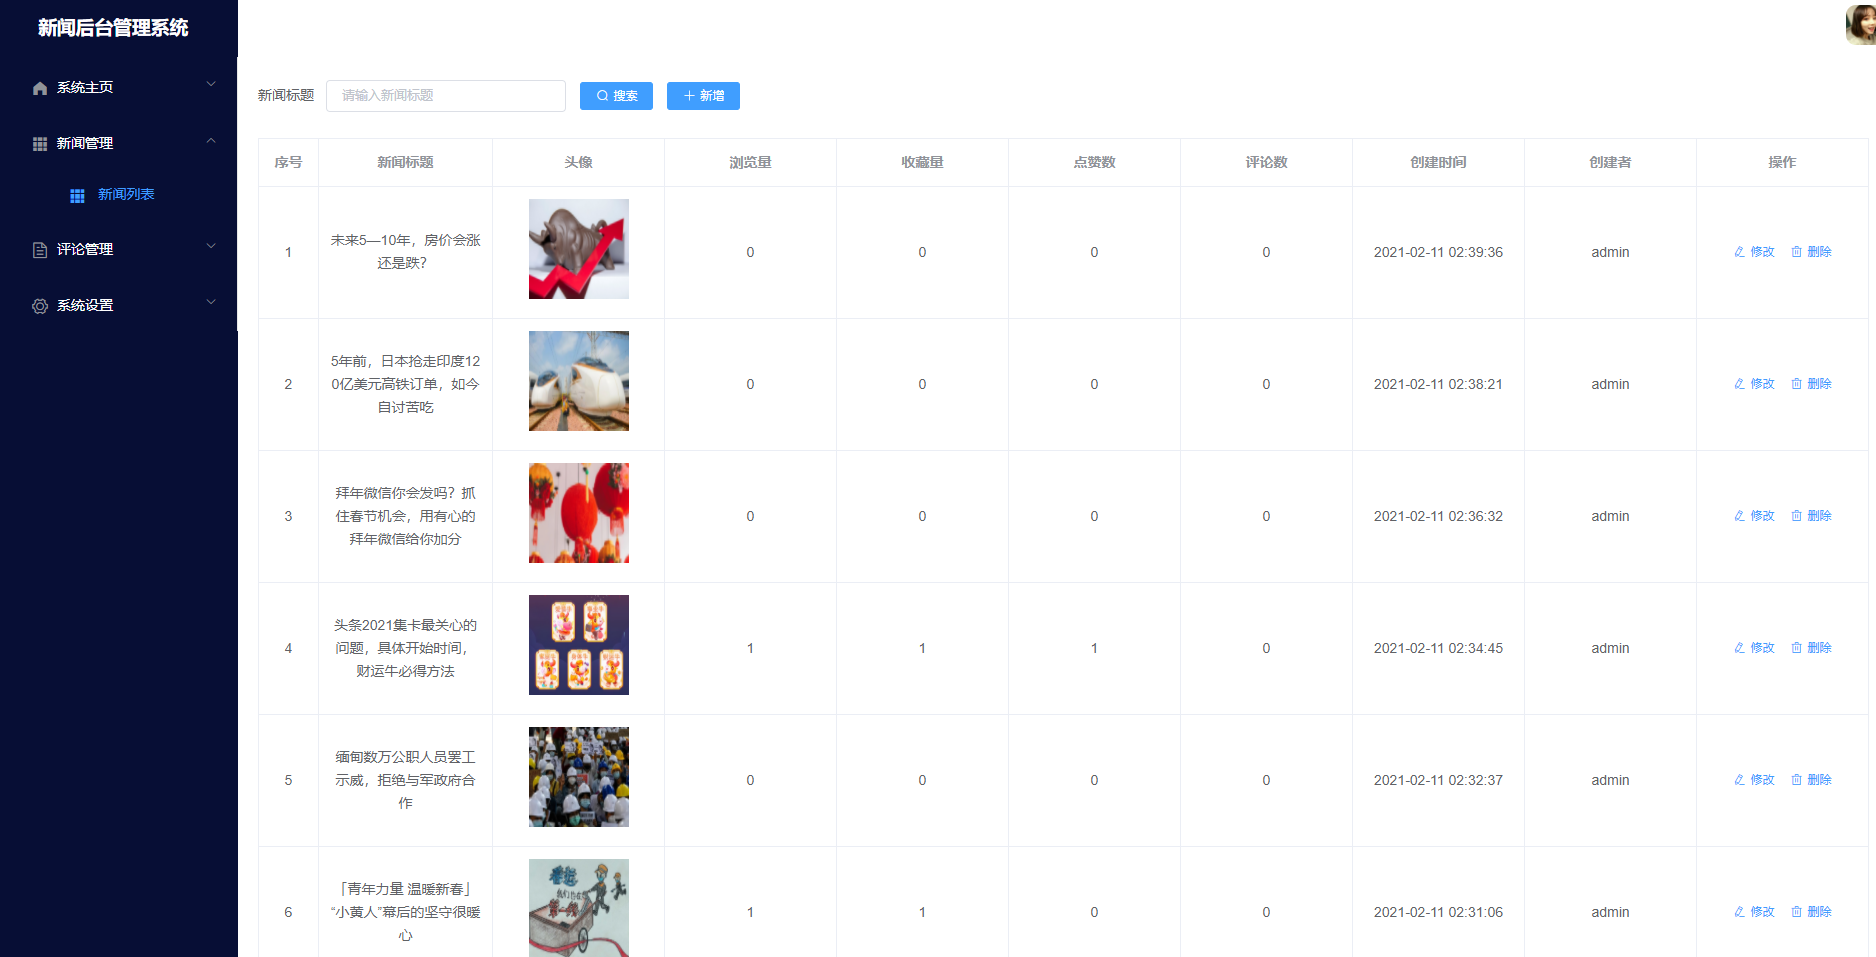
Task: Click the 浏览量 column header
Action: pyautogui.click(x=750, y=162)
